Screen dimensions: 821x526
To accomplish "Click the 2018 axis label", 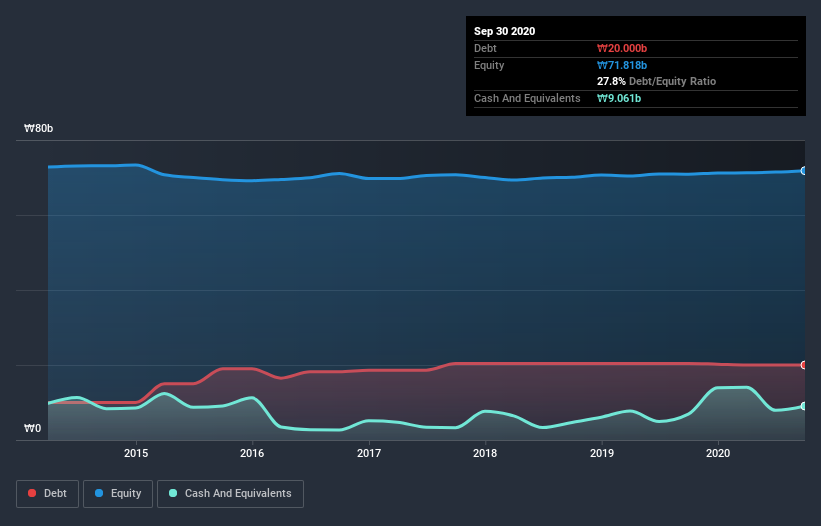I will coord(485,453).
